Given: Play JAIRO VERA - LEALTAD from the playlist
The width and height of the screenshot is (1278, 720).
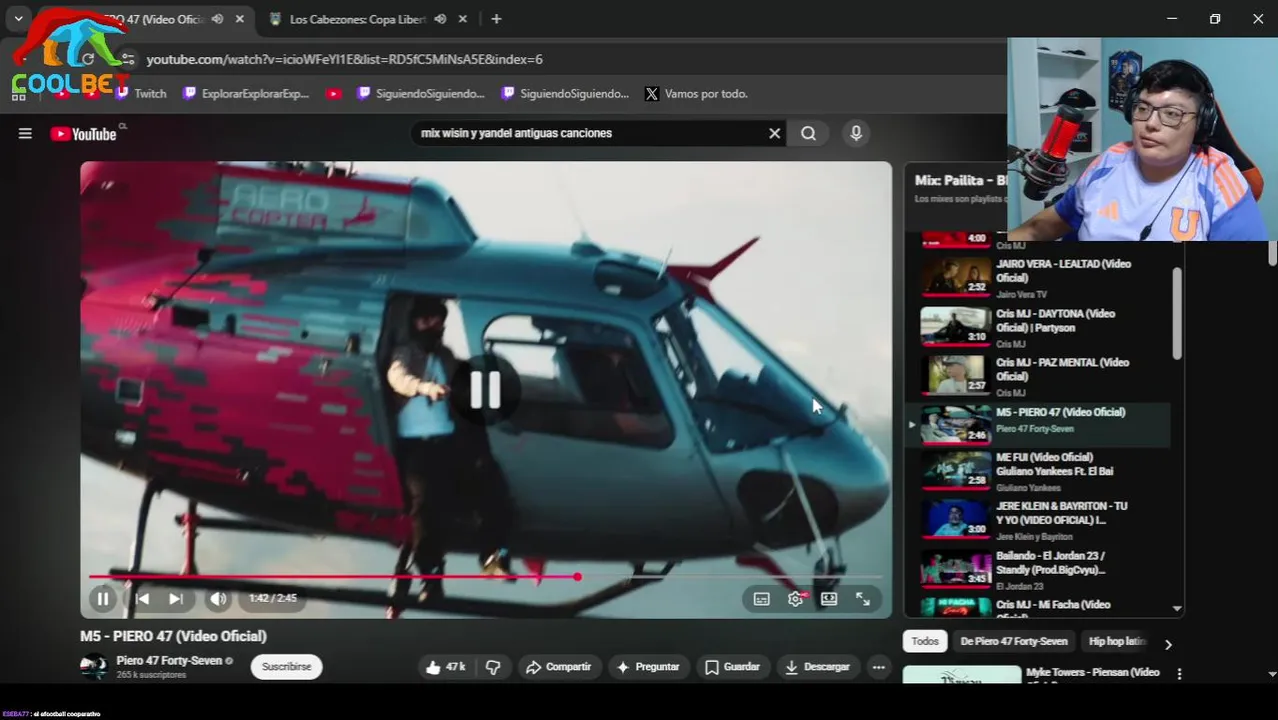Looking at the screenshot, I should pos(1038,278).
